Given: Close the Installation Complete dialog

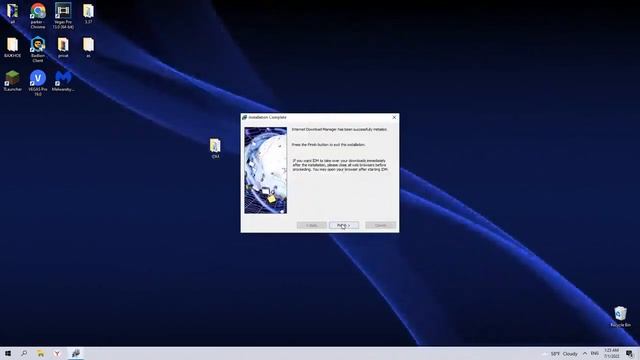Looking at the screenshot, I should (x=394, y=117).
